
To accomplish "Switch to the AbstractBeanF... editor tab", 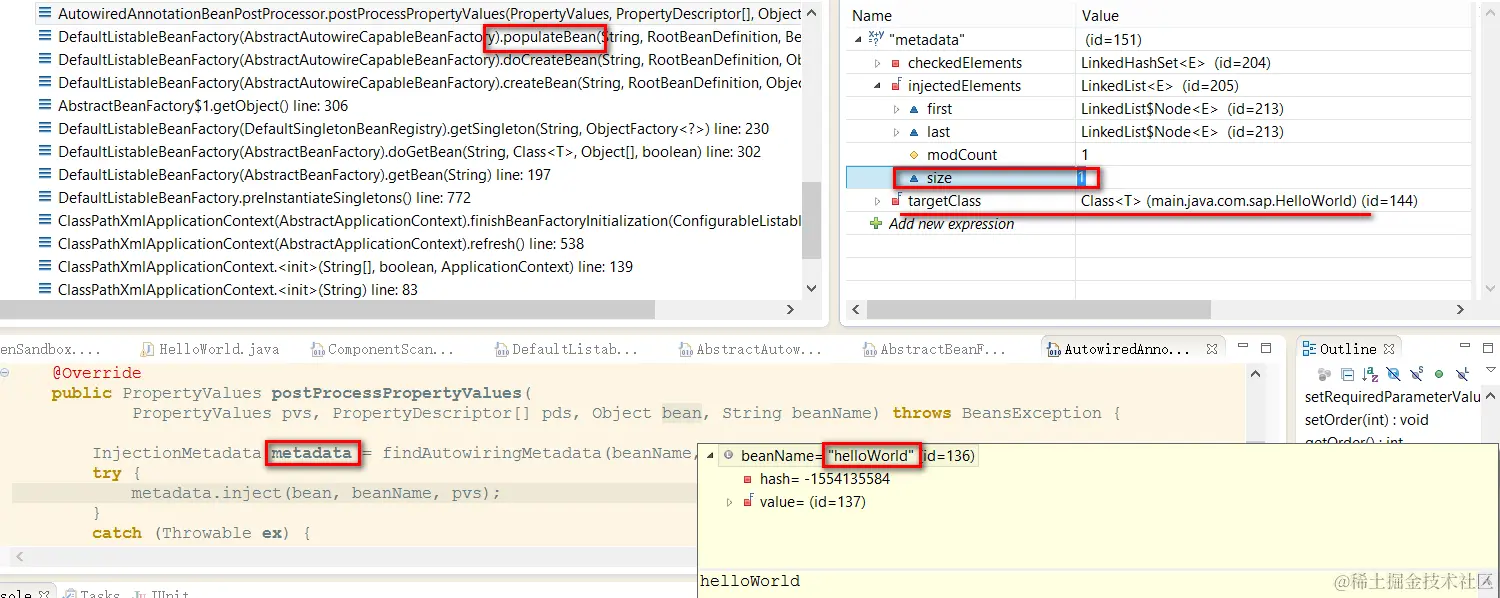I will coord(935,349).
